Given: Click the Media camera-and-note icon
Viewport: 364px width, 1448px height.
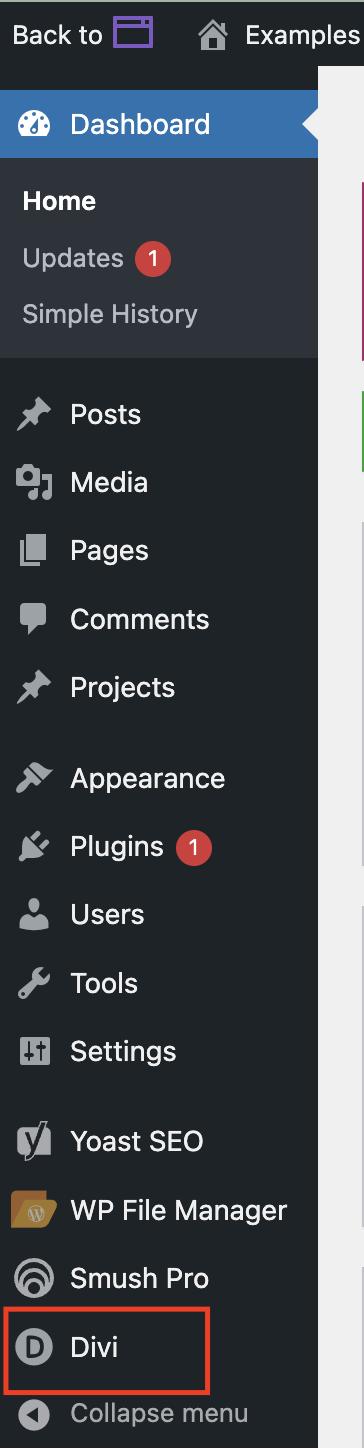Looking at the screenshot, I should pyautogui.click(x=34, y=482).
